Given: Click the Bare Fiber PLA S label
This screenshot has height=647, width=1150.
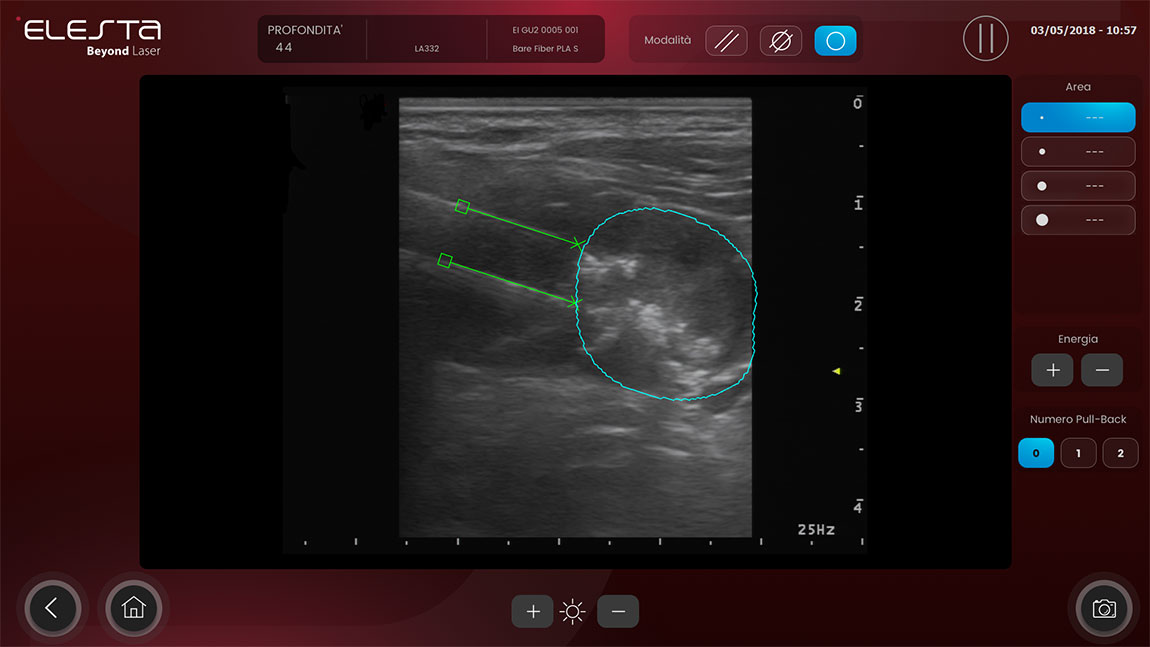Looking at the screenshot, I should 545,48.
